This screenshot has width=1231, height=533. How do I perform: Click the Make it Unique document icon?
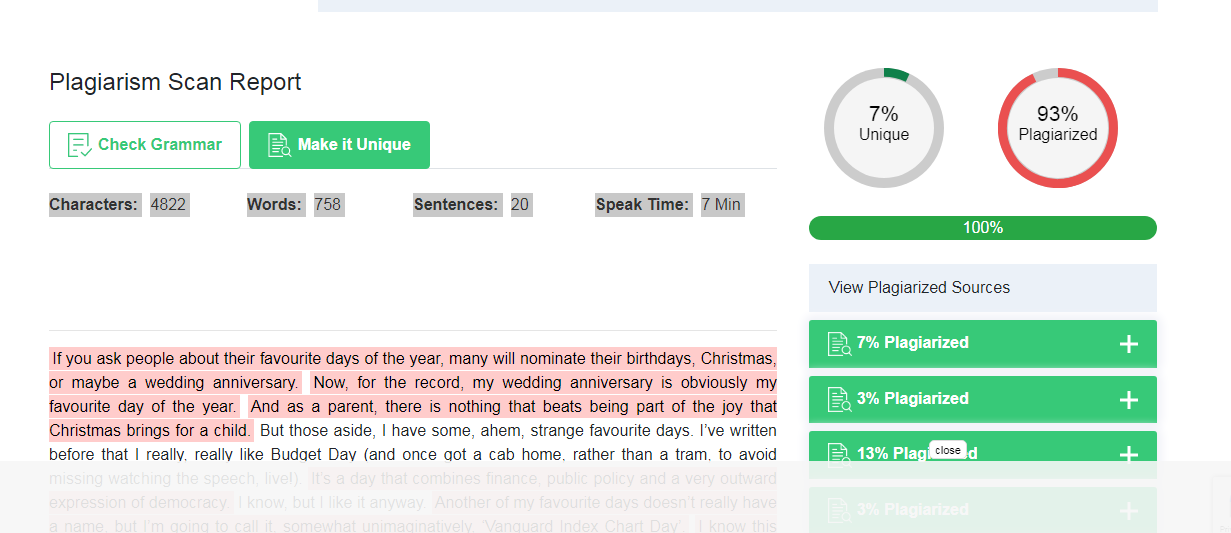coord(279,145)
